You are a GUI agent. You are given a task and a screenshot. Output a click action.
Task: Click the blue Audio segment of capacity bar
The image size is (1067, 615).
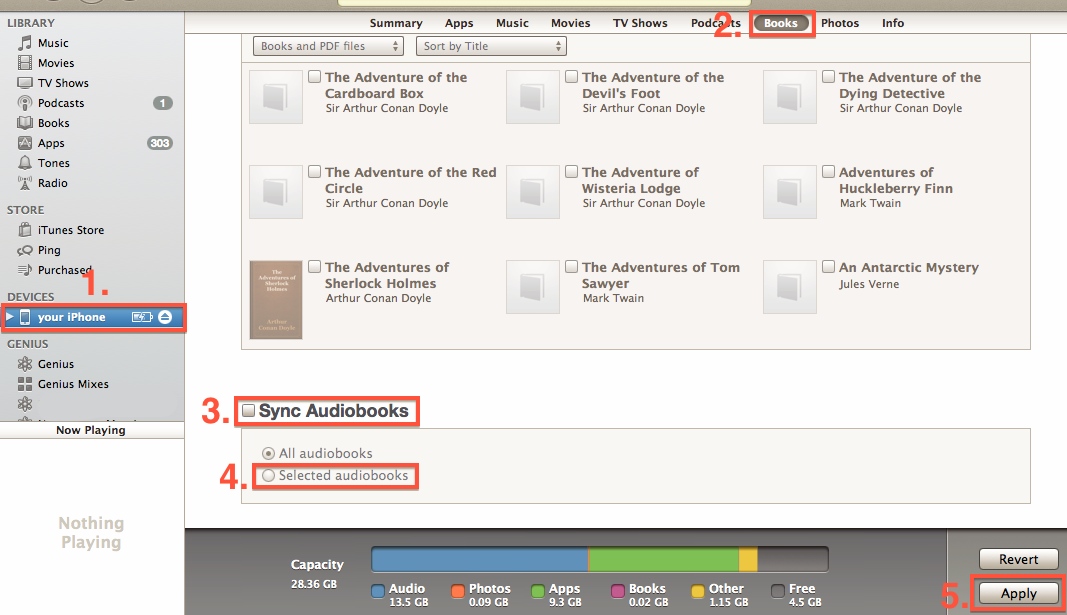pos(480,559)
